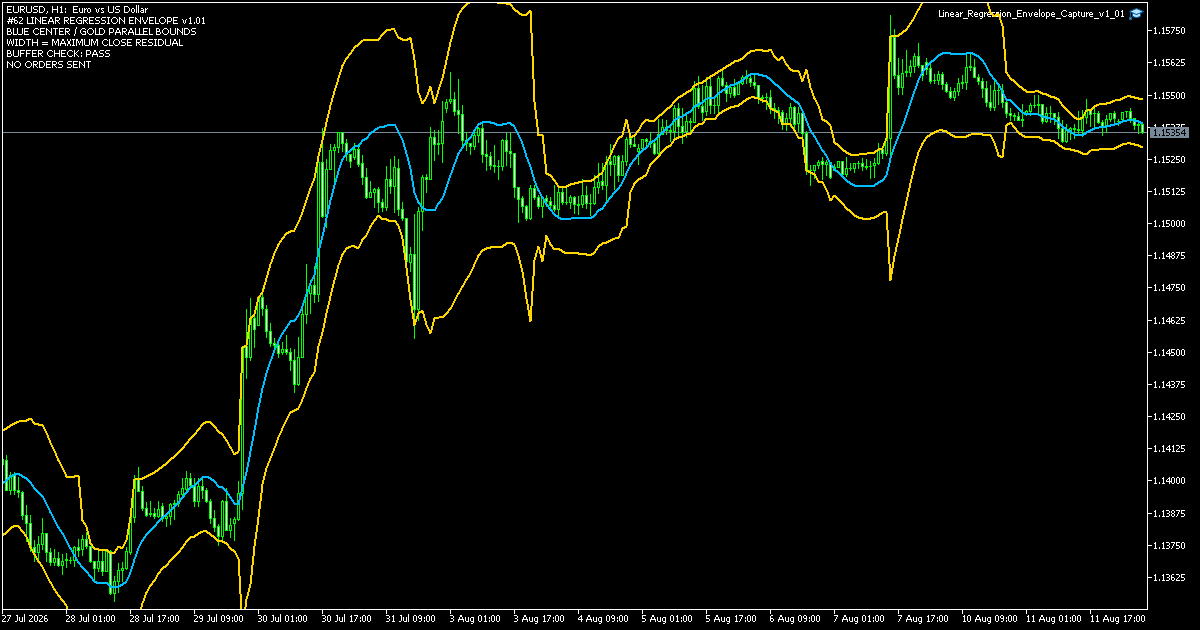This screenshot has width=1200, height=630.
Task: Click the '10 Aug 09:00' time axis label
Action: tap(989, 618)
